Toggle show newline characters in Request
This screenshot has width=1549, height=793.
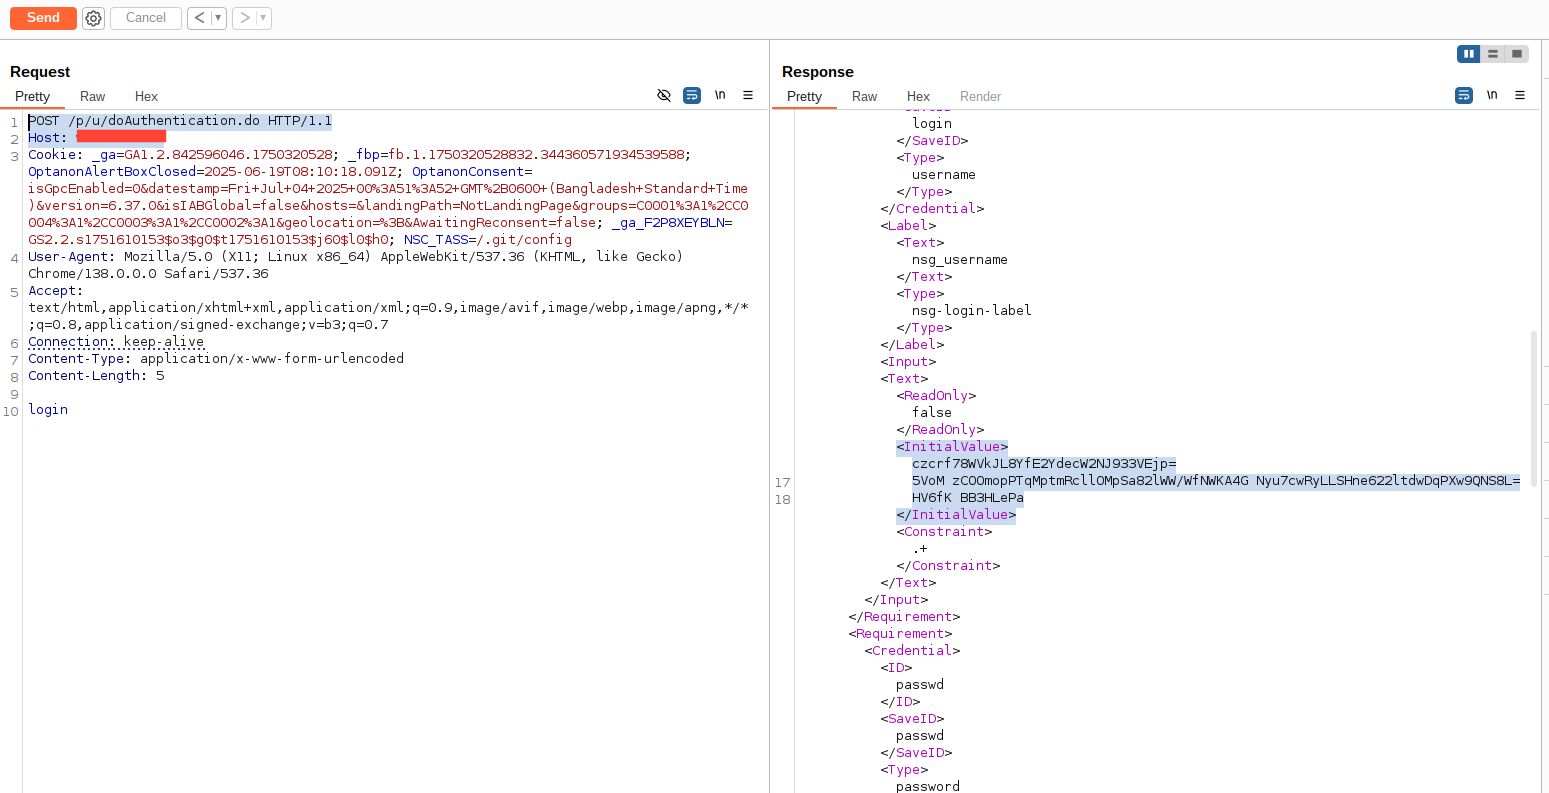click(720, 95)
